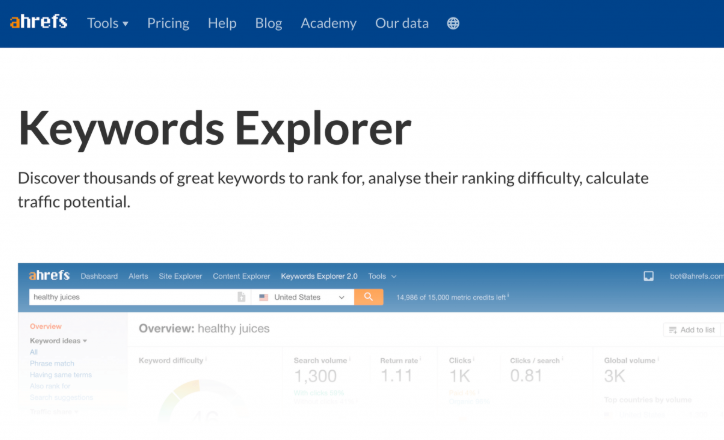This screenshot has height=440, width=724.
Task: Open the Pricing page
Action: pyautogui.click(x=168, y=23)
